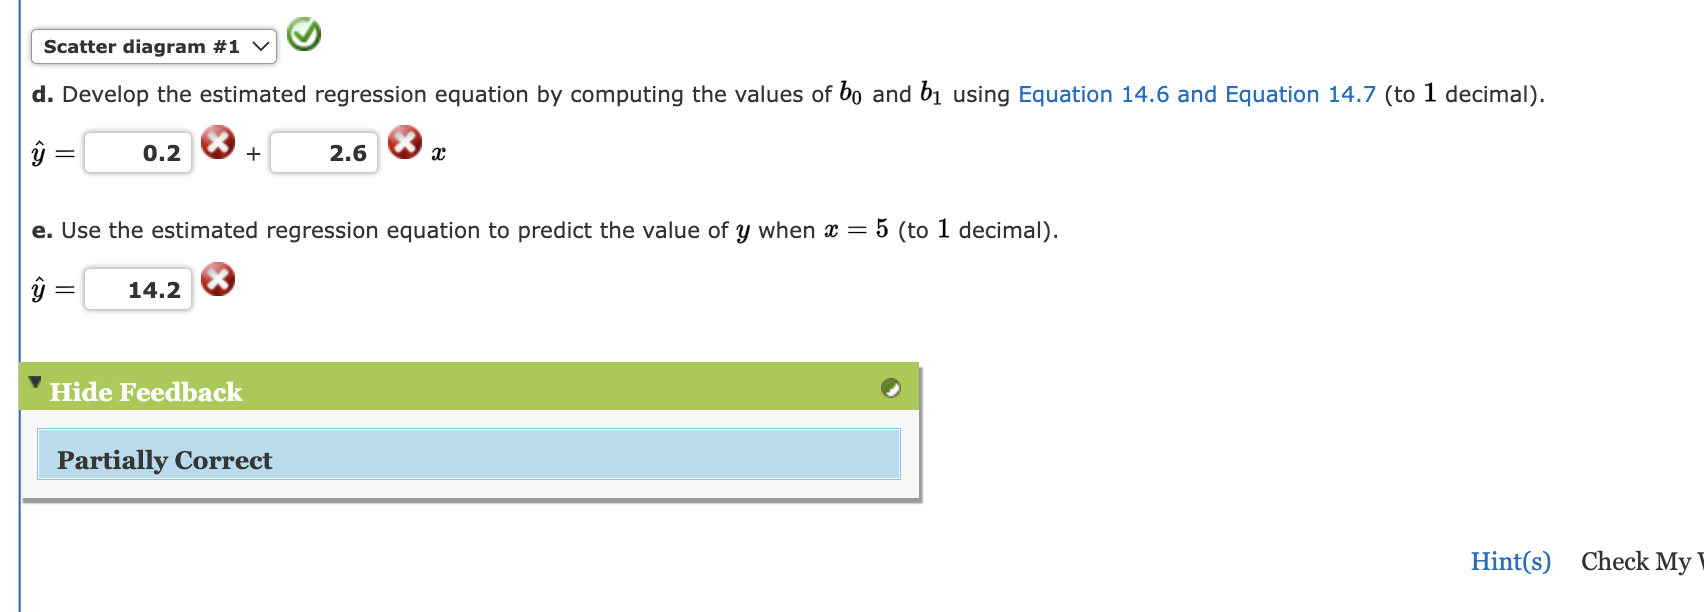Click the Partially Correct feedback banner
This screenshot has height=612, width=1704.
click(x=468, y=458)
